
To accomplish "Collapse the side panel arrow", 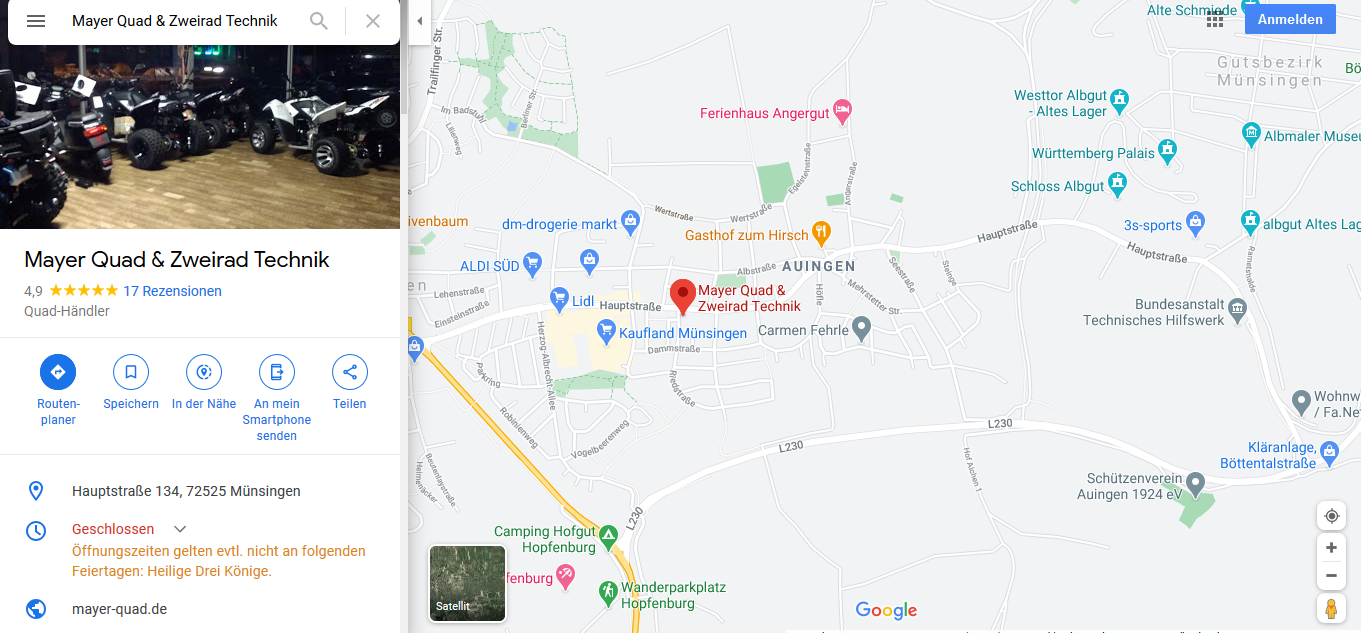I will coord(419,21).
